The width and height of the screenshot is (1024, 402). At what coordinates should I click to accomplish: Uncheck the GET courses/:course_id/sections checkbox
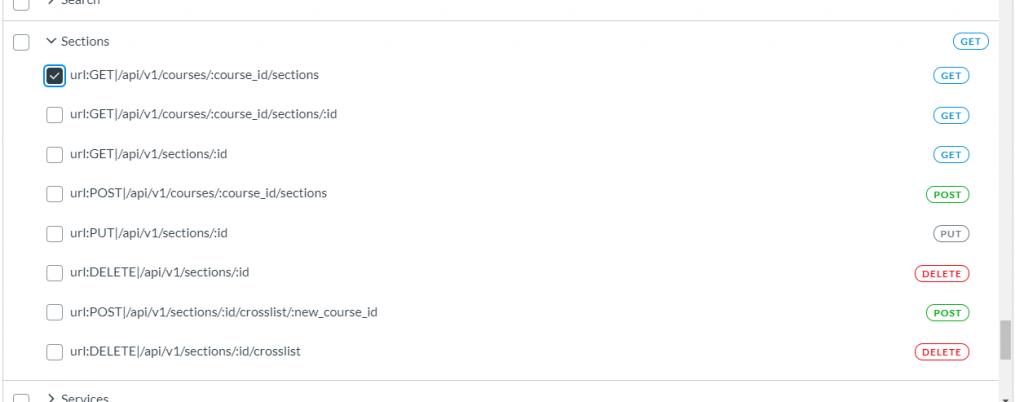54,76
